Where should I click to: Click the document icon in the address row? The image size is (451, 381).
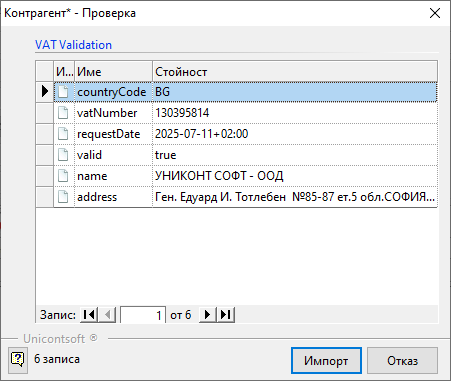(x=63, y=197)
